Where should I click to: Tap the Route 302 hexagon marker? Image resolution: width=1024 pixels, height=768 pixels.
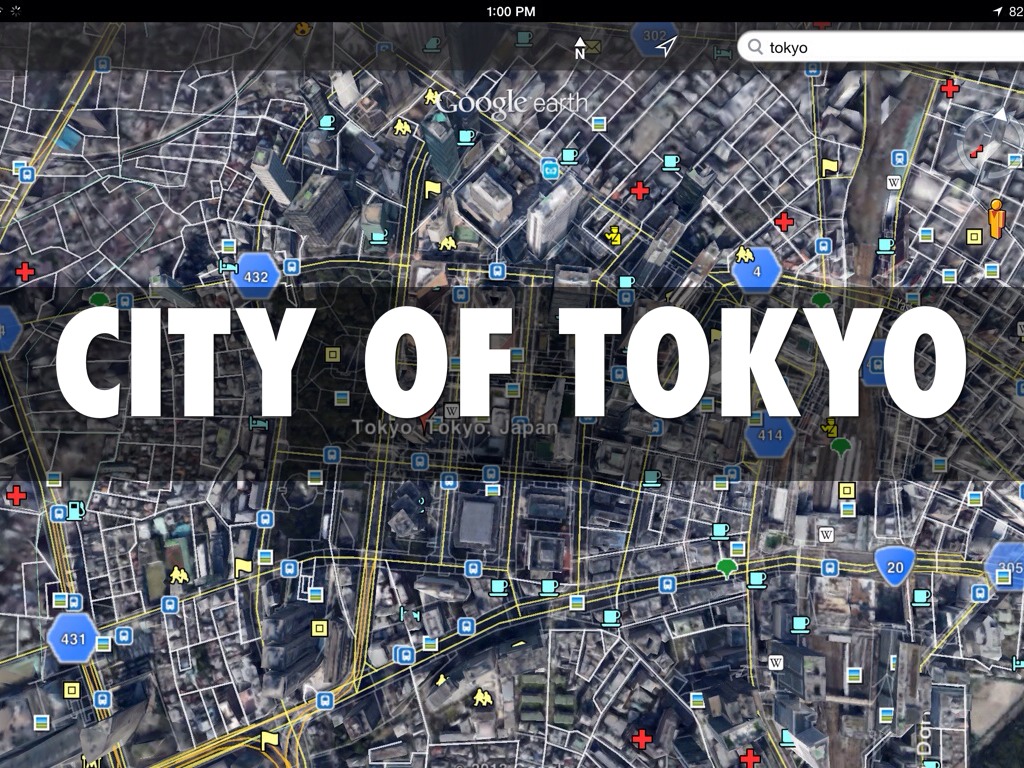point(655,37)
